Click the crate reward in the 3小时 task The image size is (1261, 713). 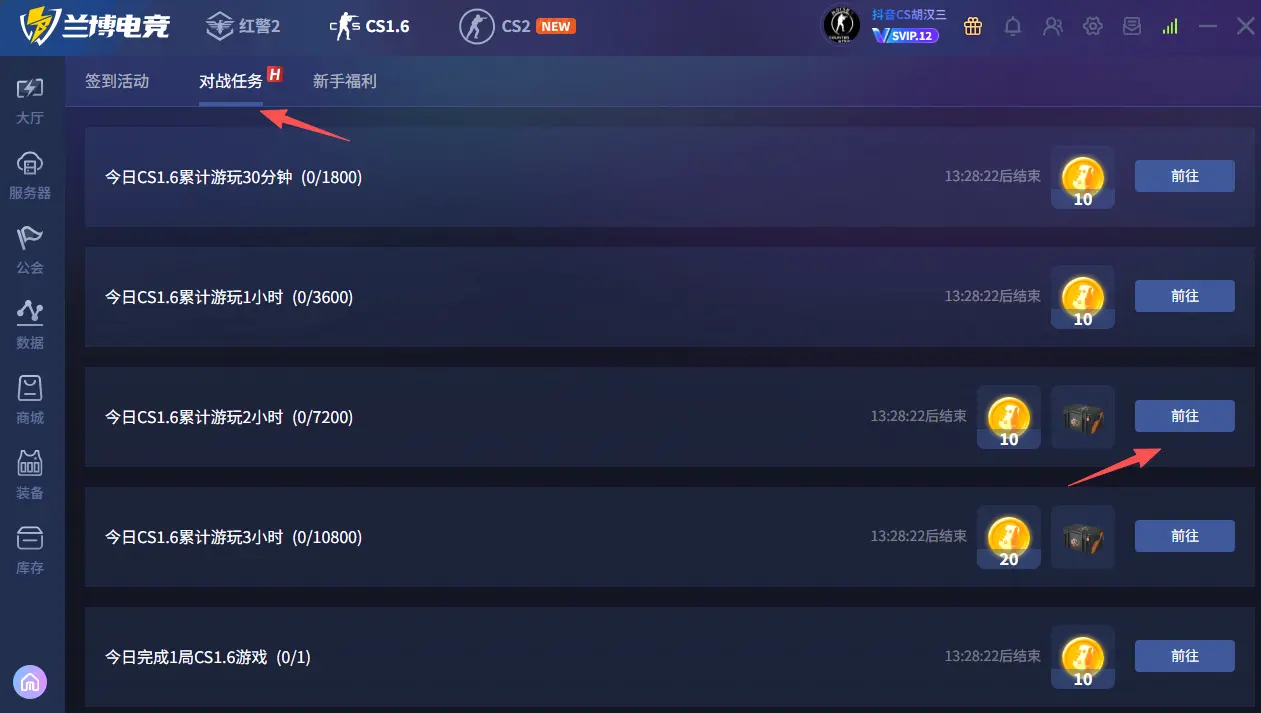1083,537
